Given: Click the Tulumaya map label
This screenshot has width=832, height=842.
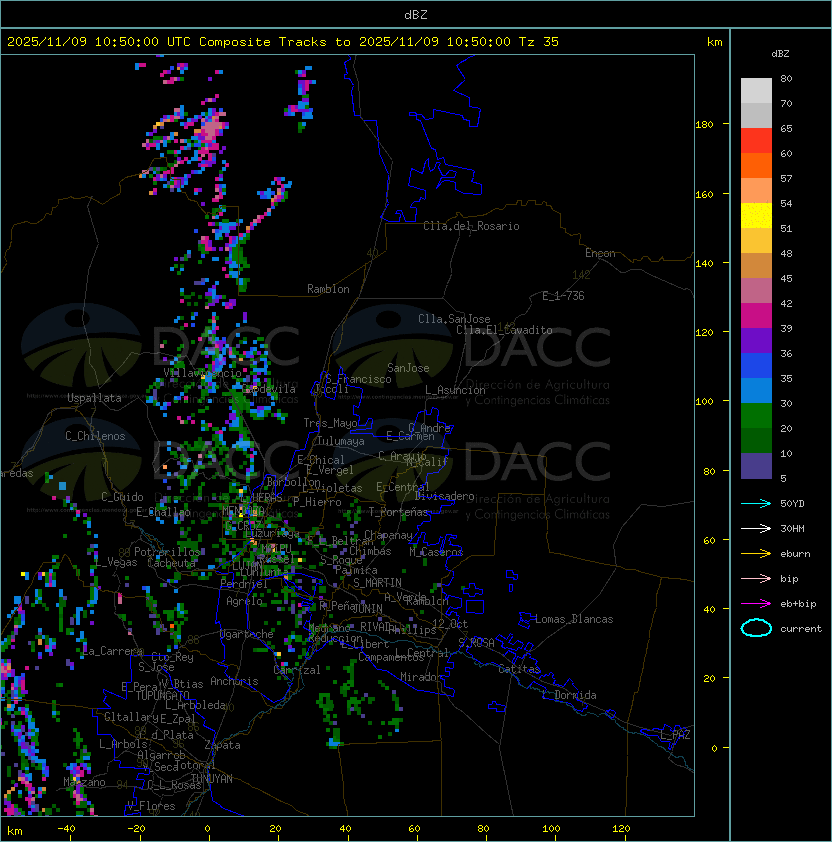Looking at the screenshot, I should click(x=341, y=441).
